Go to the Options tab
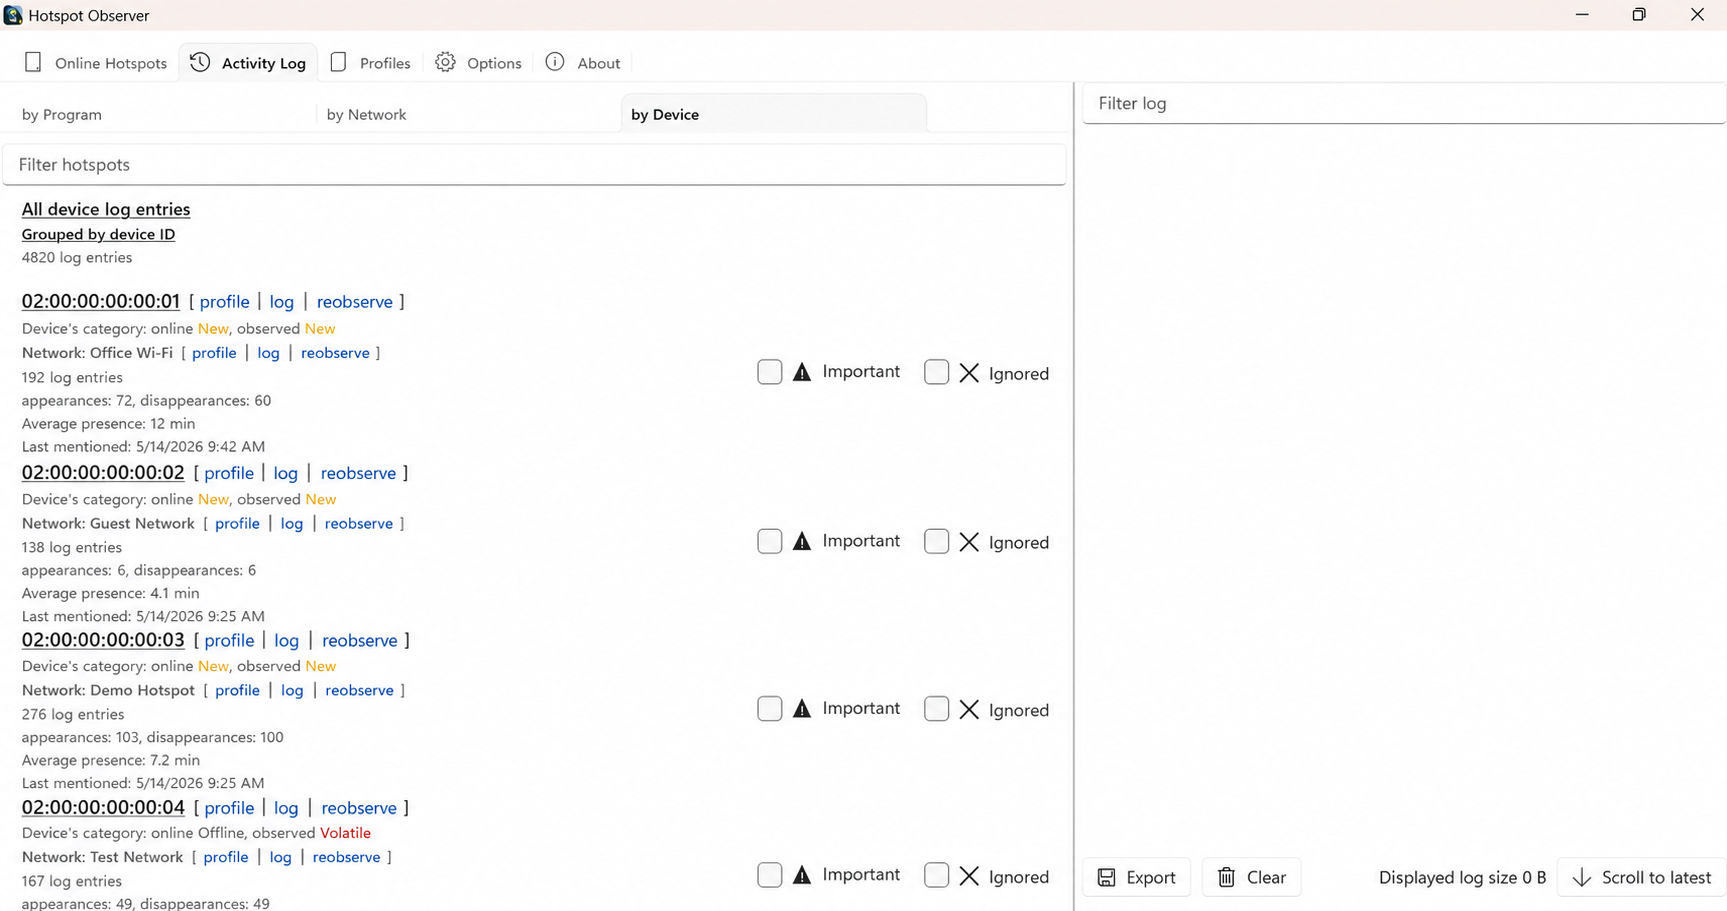This screenshot has width=1727, height=911. tap(479, 63)
